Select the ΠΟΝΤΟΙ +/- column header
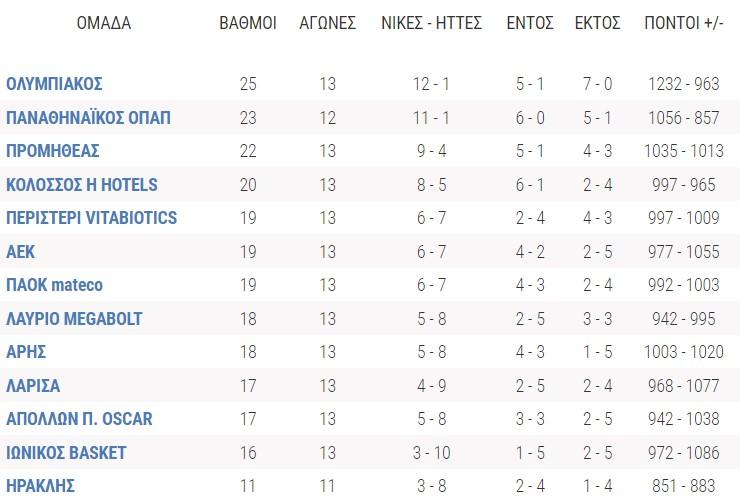This screenshot has height=500, width=740. point(685,23)
